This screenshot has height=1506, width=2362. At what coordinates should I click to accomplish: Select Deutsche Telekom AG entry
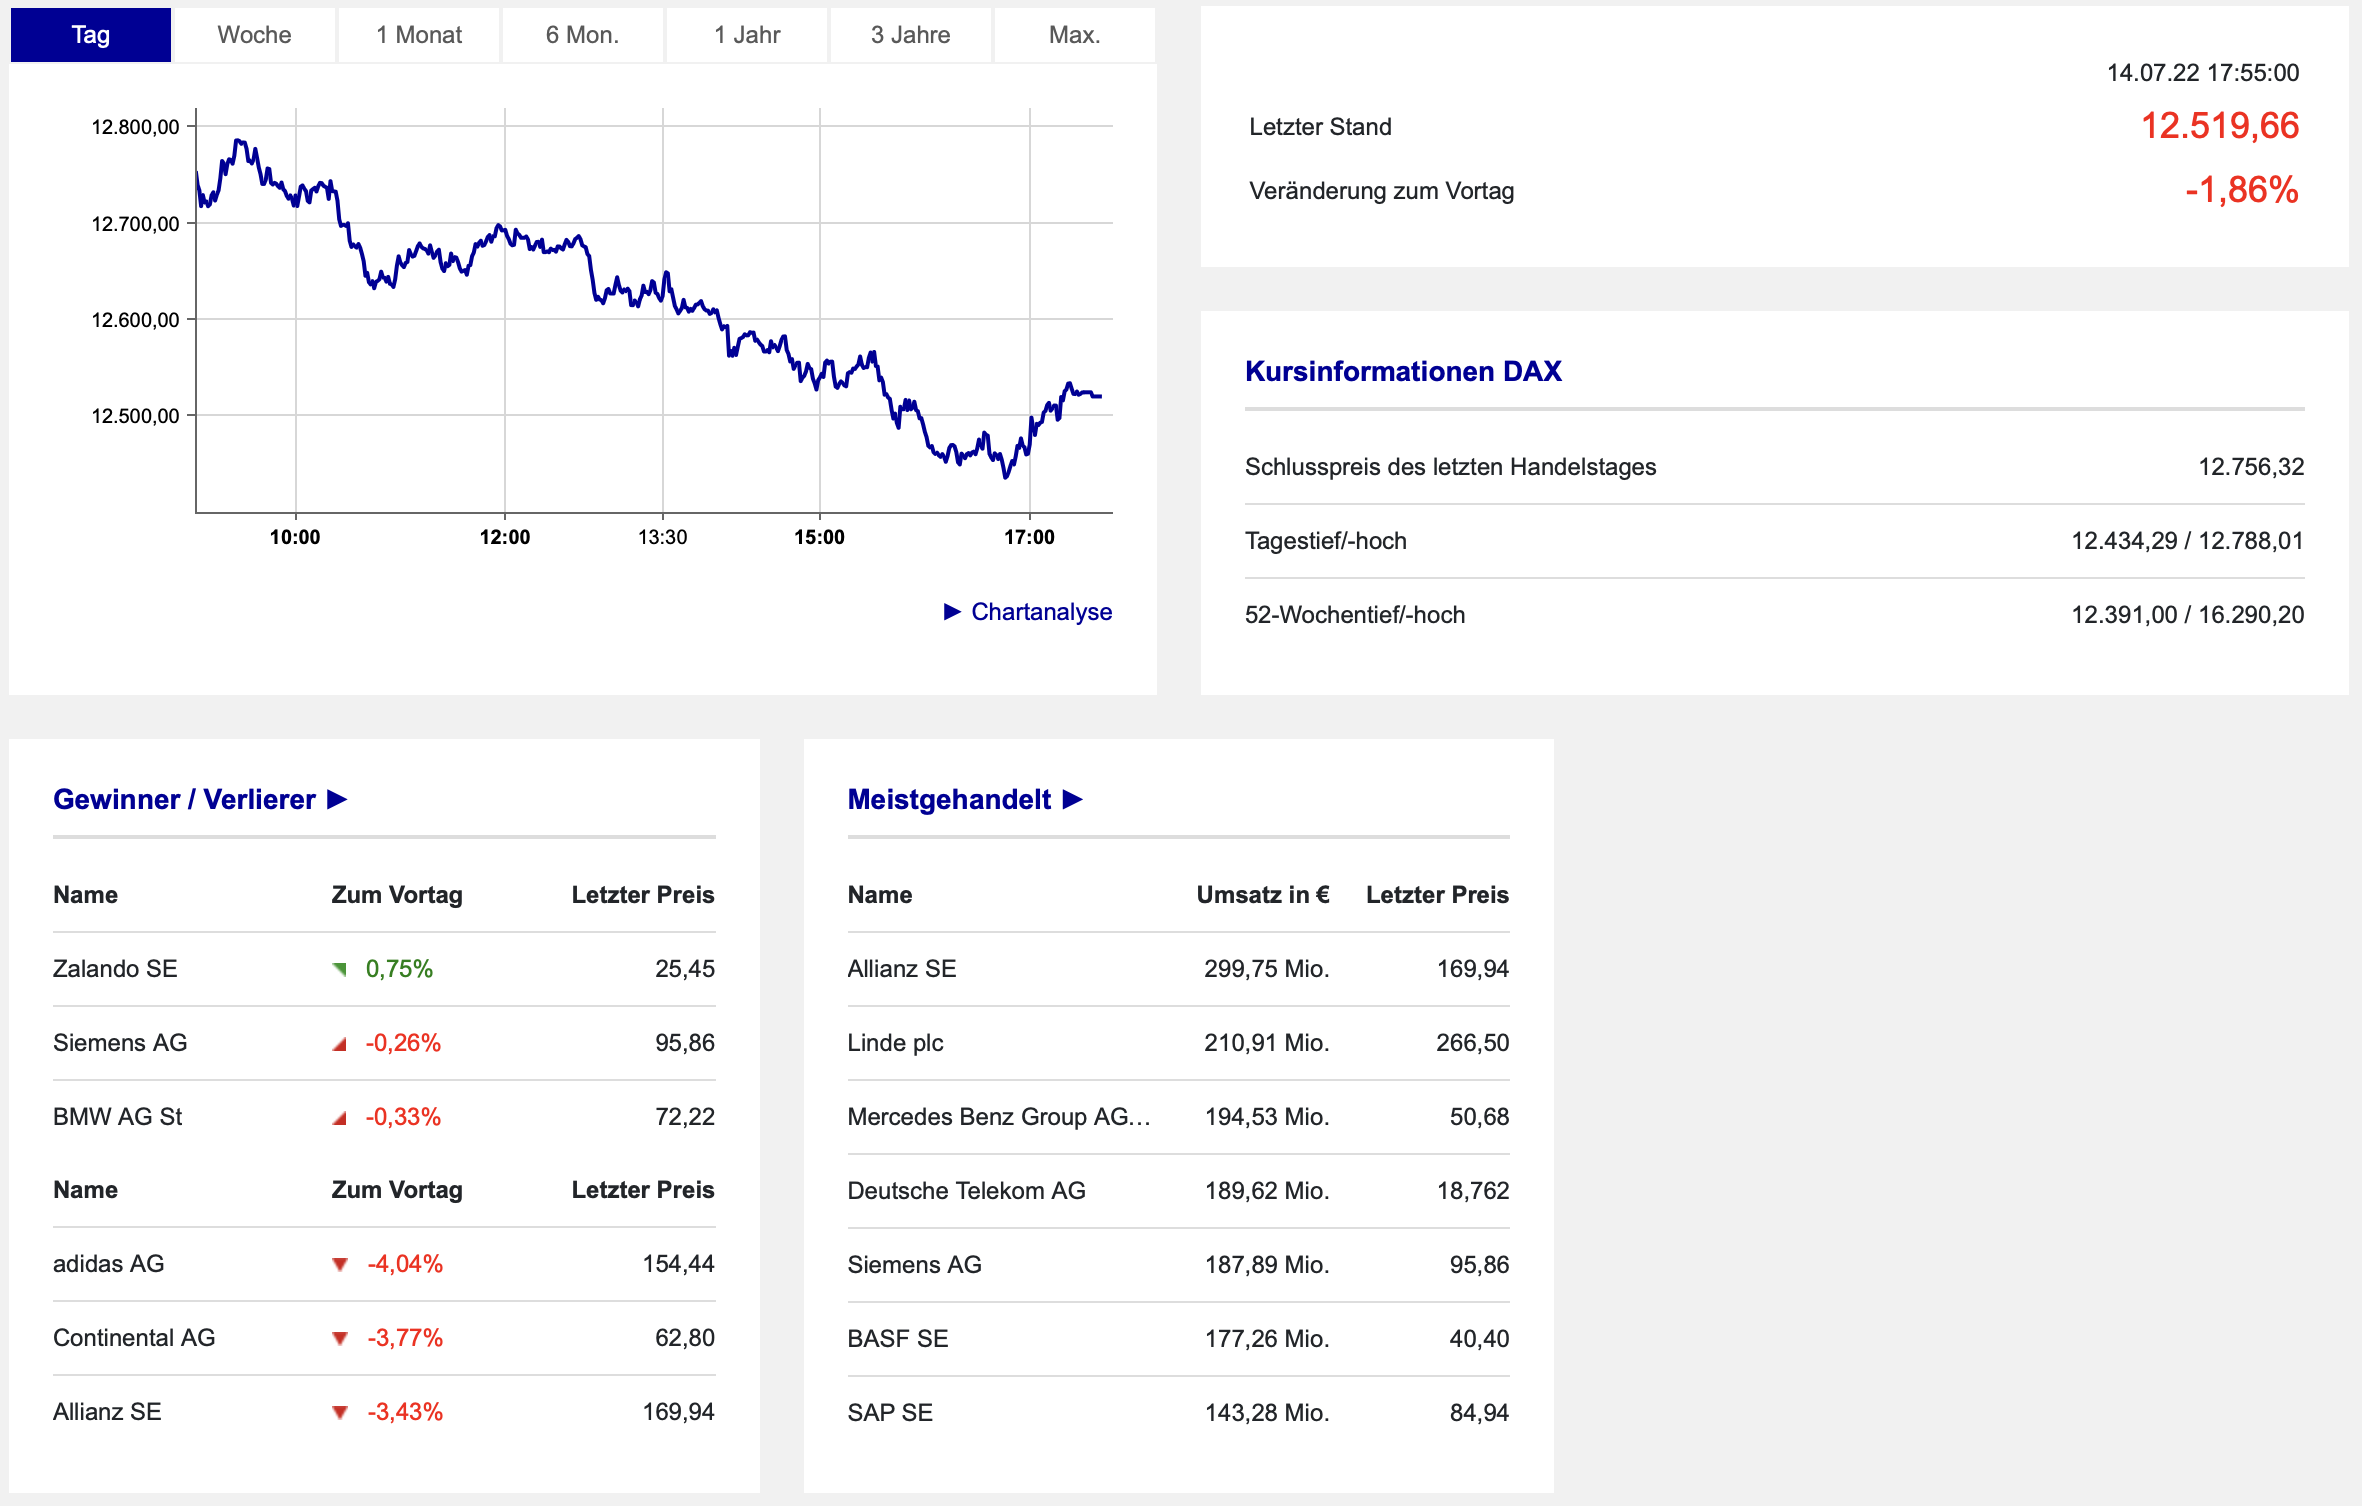966,1191
